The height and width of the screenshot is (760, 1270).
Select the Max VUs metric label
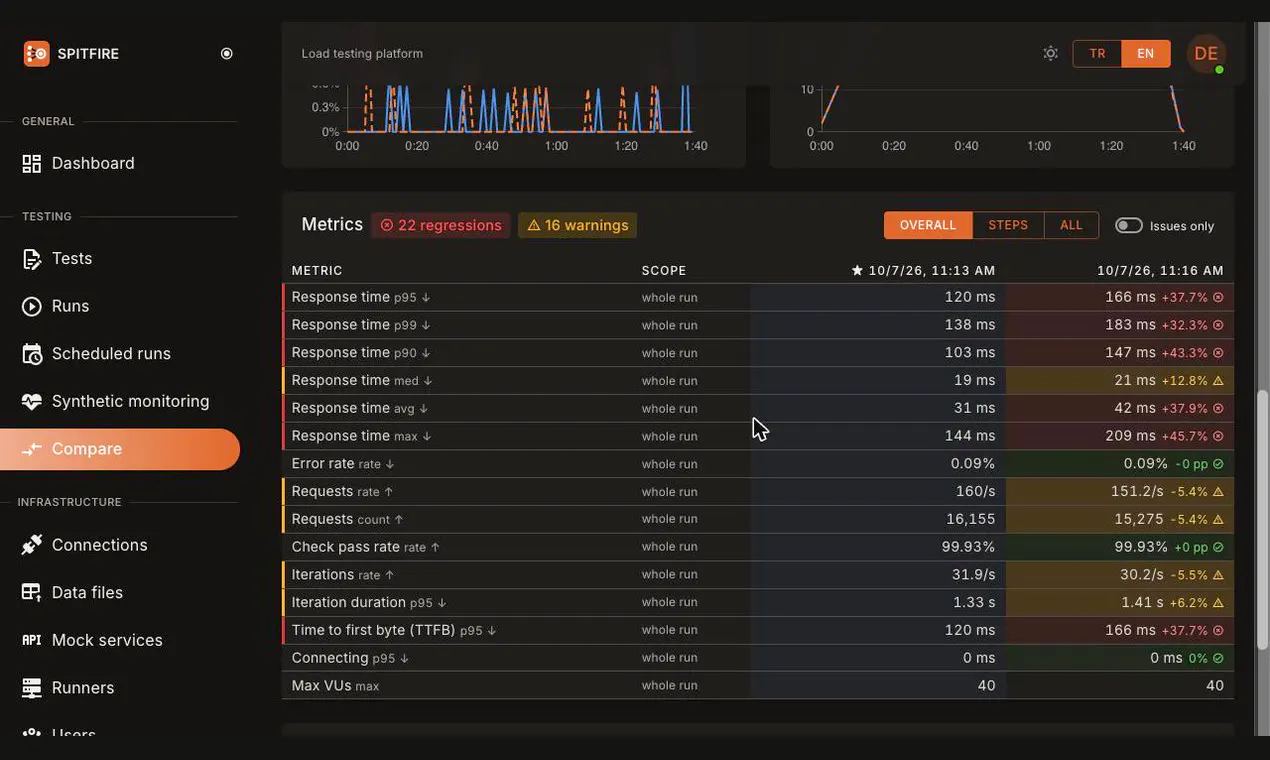tap(335, 685)
